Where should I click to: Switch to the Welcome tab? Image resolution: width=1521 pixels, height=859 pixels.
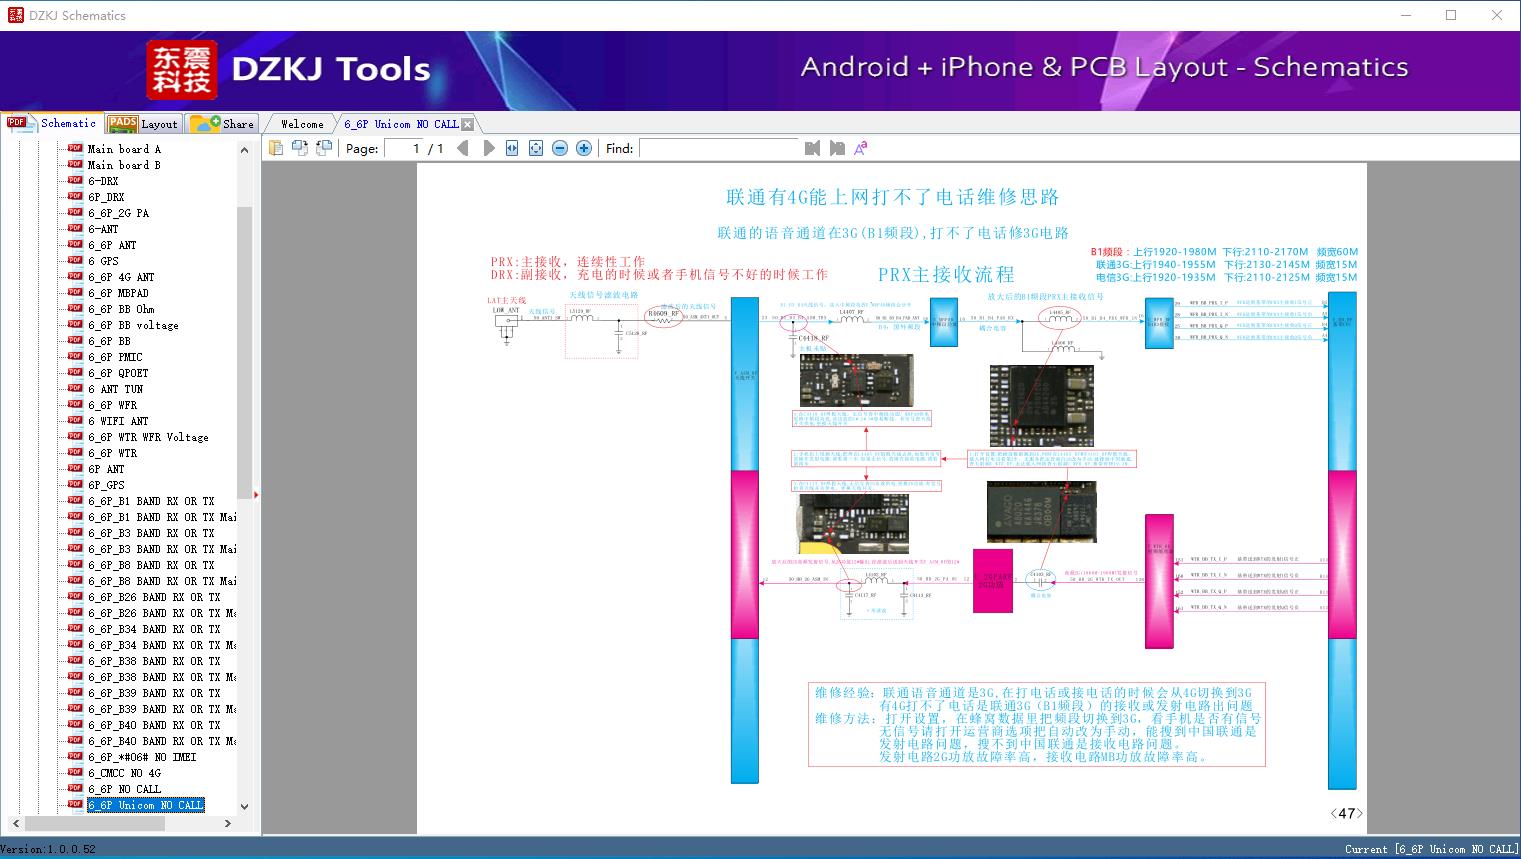click(302, 124)
